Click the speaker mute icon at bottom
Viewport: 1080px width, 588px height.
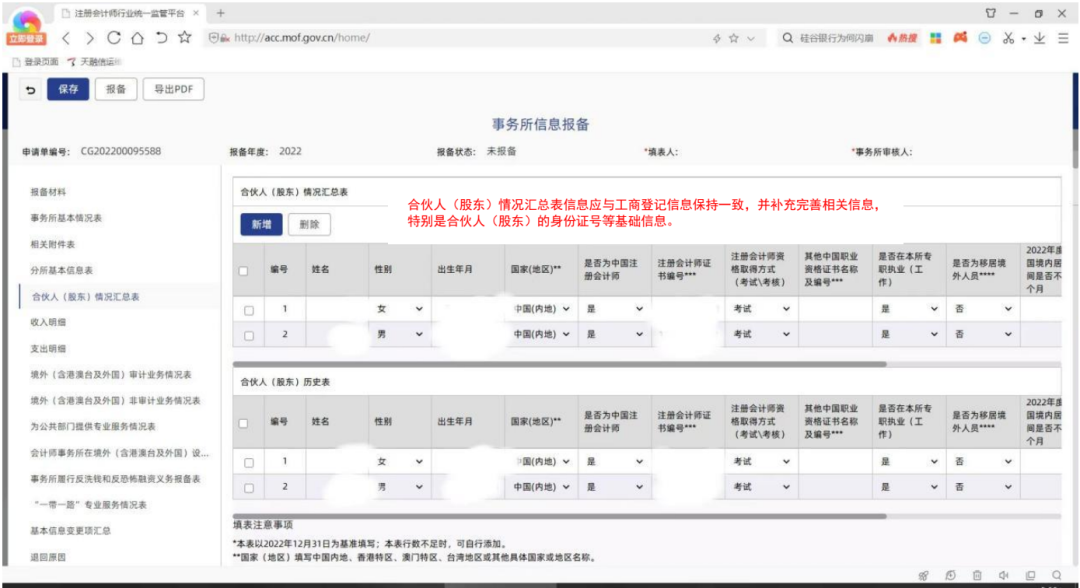(x=1003, y=575)
